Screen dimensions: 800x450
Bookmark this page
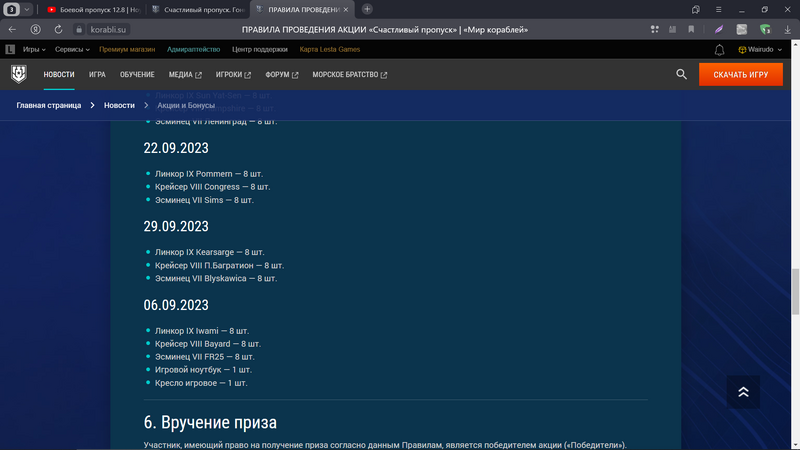coord(691,30)
